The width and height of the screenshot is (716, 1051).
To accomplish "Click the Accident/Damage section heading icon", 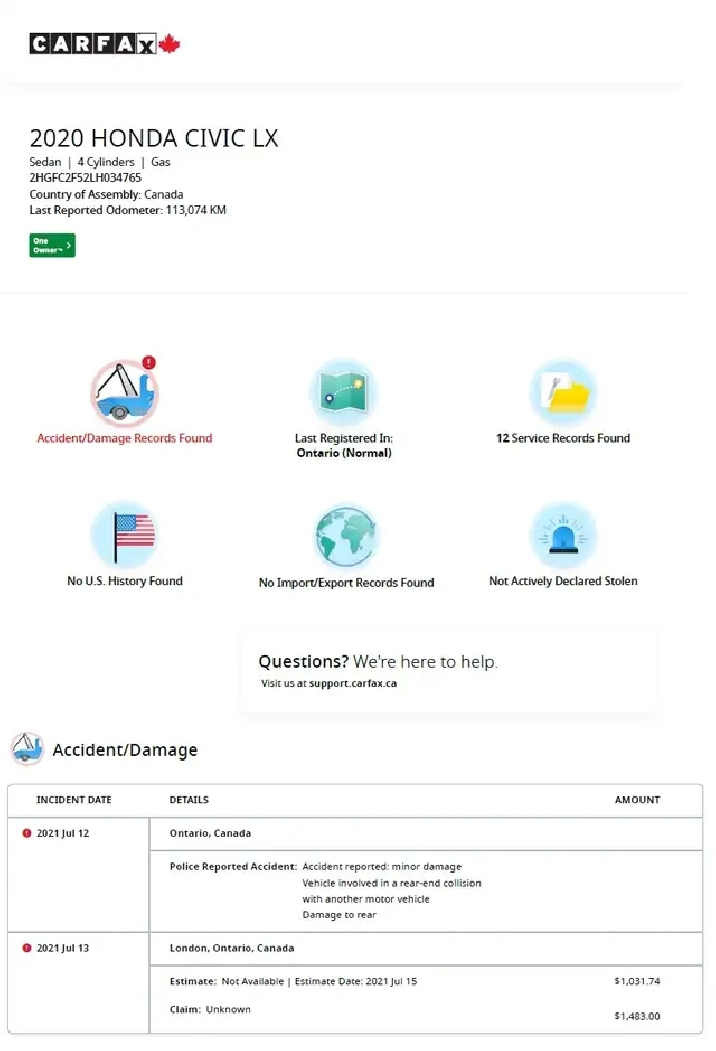I will click(28, 749).
